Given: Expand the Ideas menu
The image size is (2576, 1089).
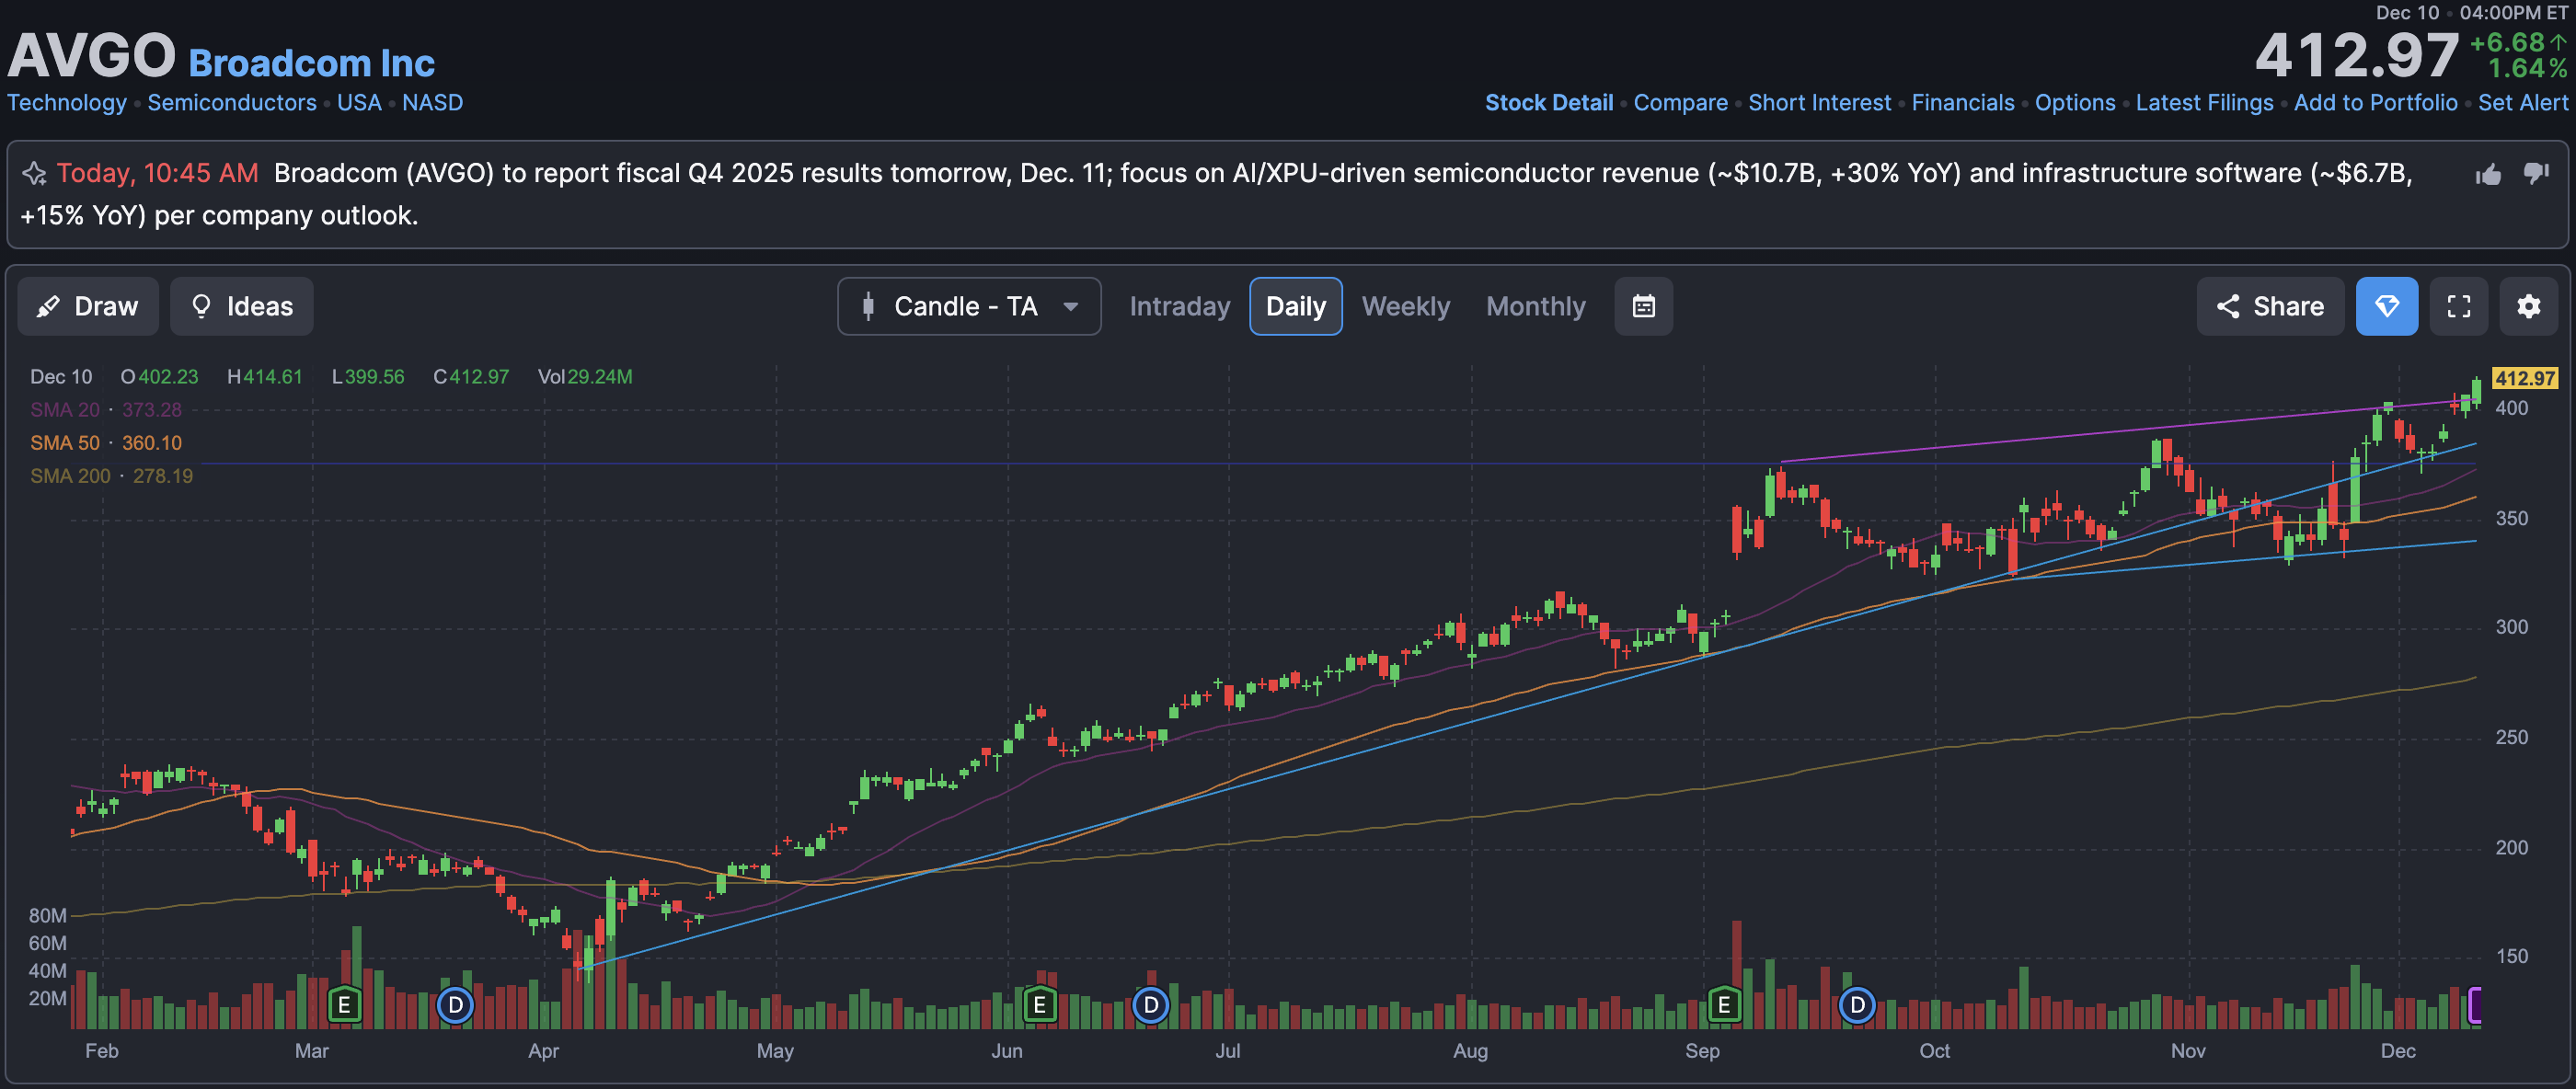Looking at the screenshot, I should pos(241,306).
